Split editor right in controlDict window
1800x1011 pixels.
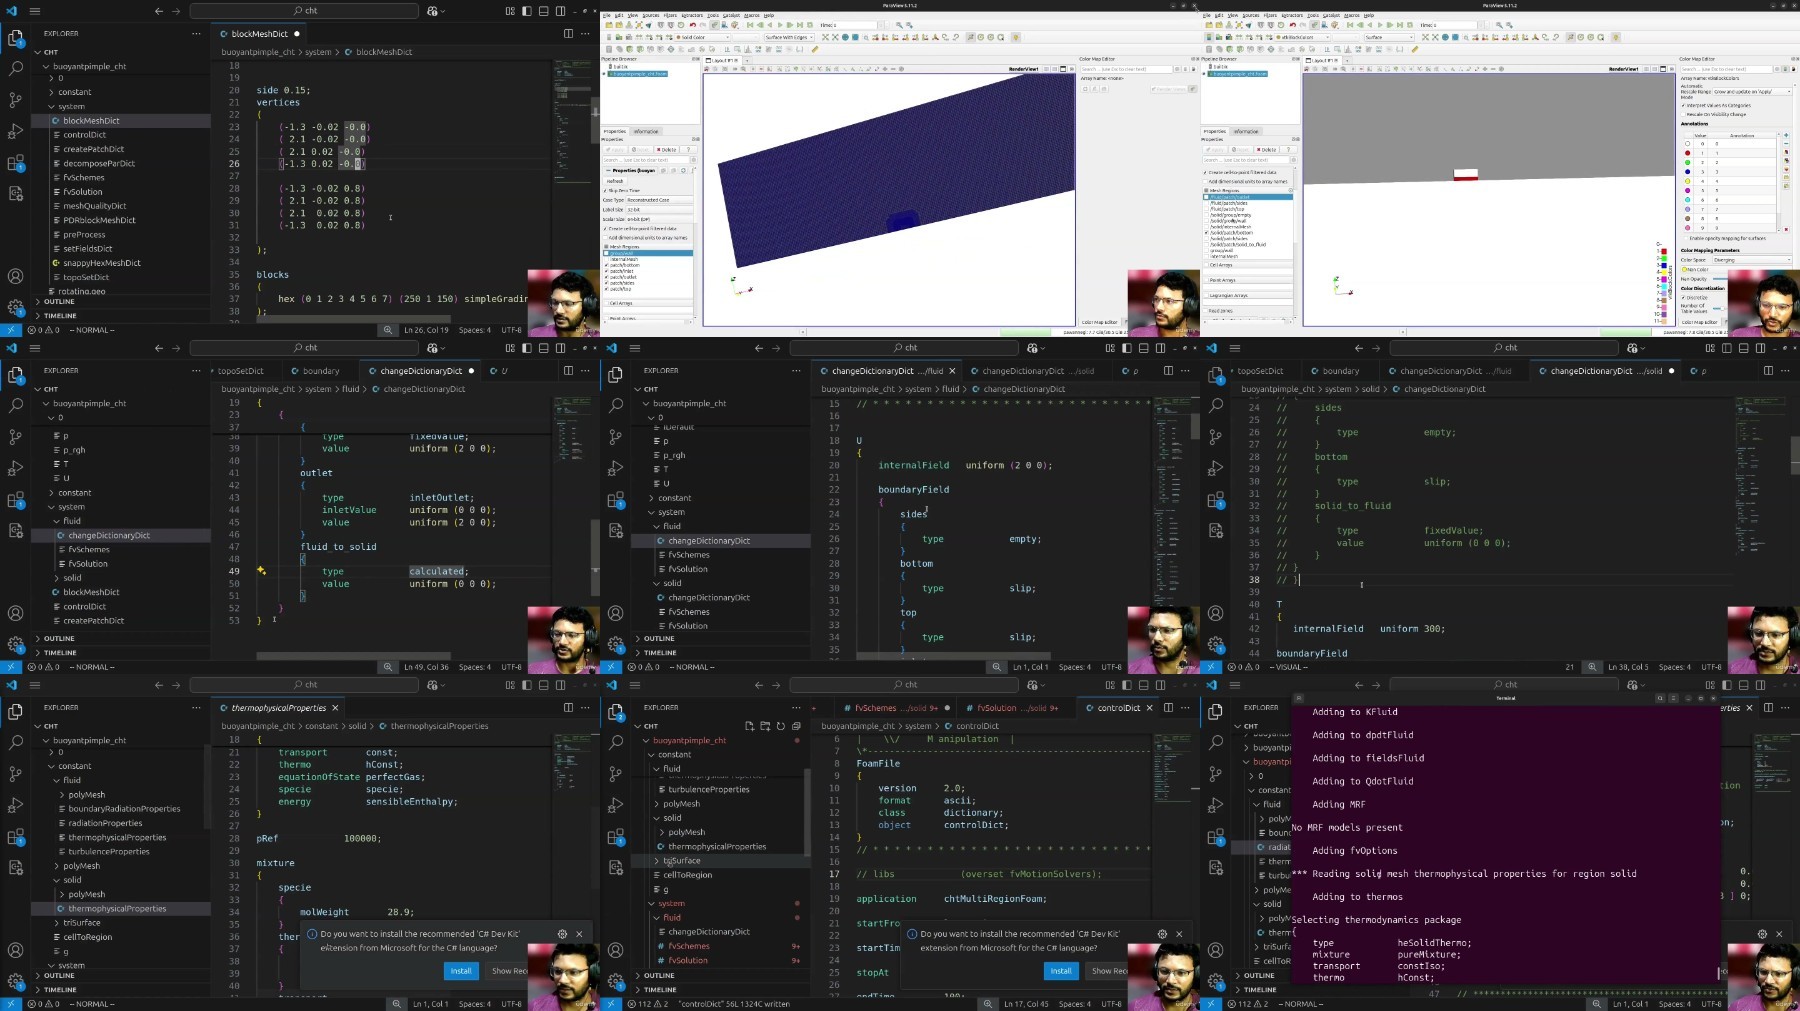tap(1168, 707)
